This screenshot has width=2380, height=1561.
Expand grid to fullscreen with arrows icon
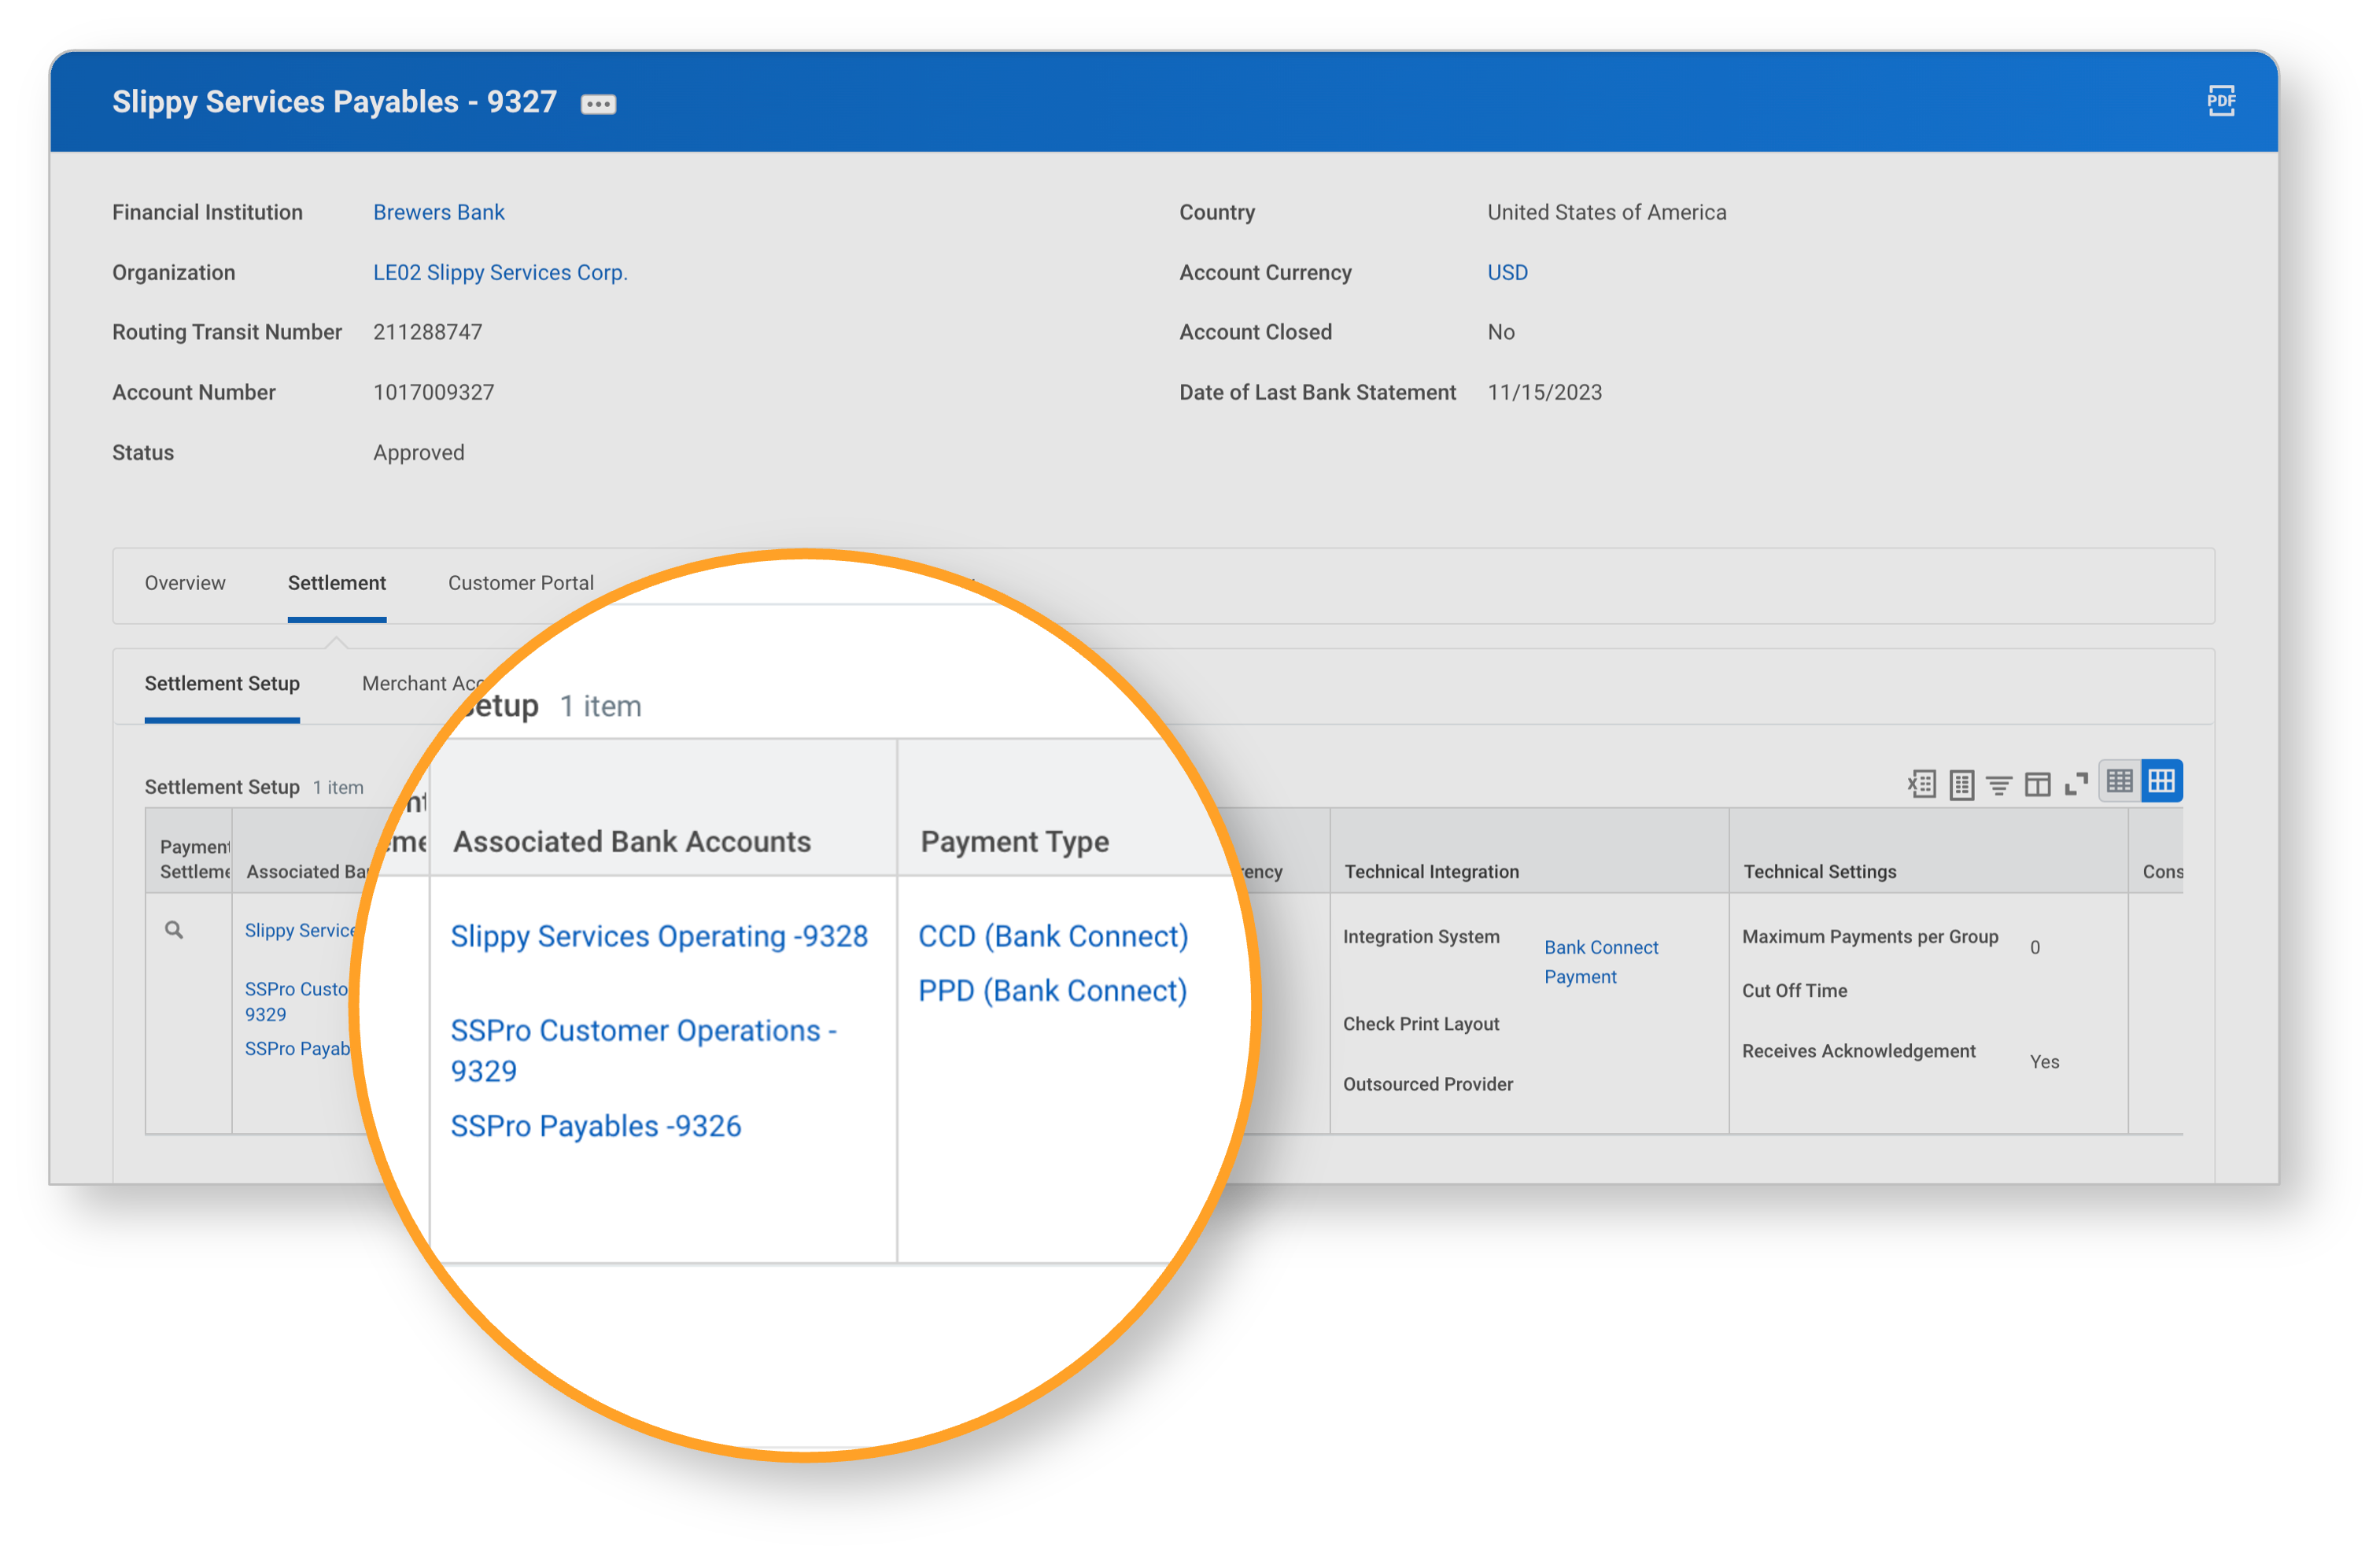pos(2076,784)
